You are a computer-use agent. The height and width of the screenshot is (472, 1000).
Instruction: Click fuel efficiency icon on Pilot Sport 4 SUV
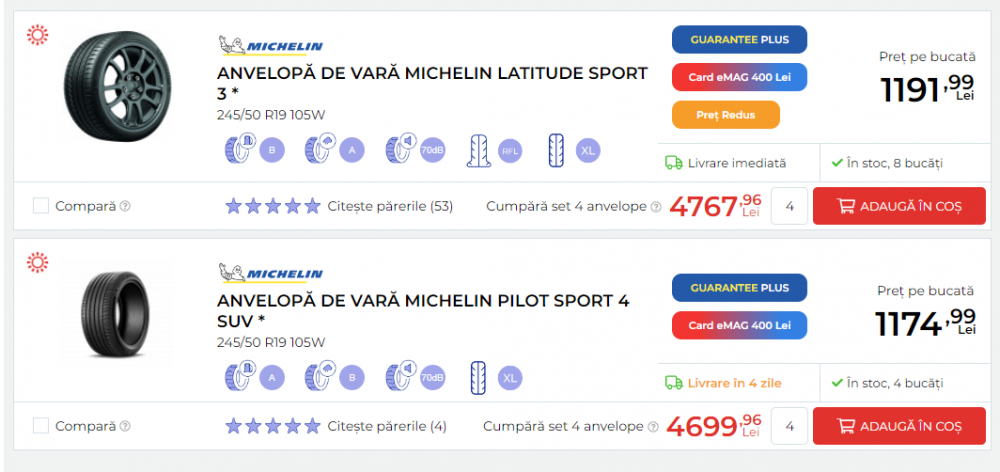pyautogui.click(x=239, y=378)
